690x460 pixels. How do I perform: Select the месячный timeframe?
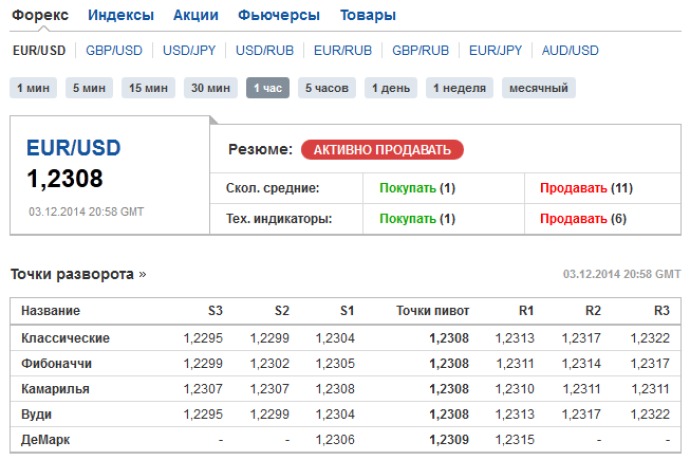tap(539, 88)
